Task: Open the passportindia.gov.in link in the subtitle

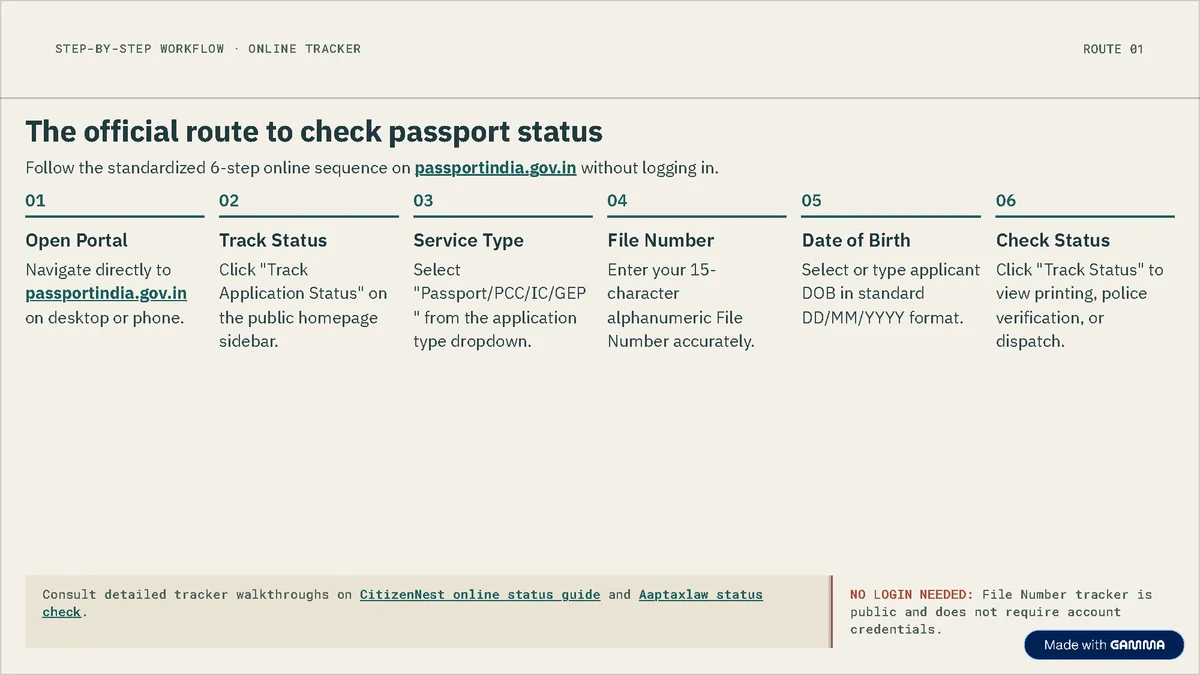Action: (495, 168)
